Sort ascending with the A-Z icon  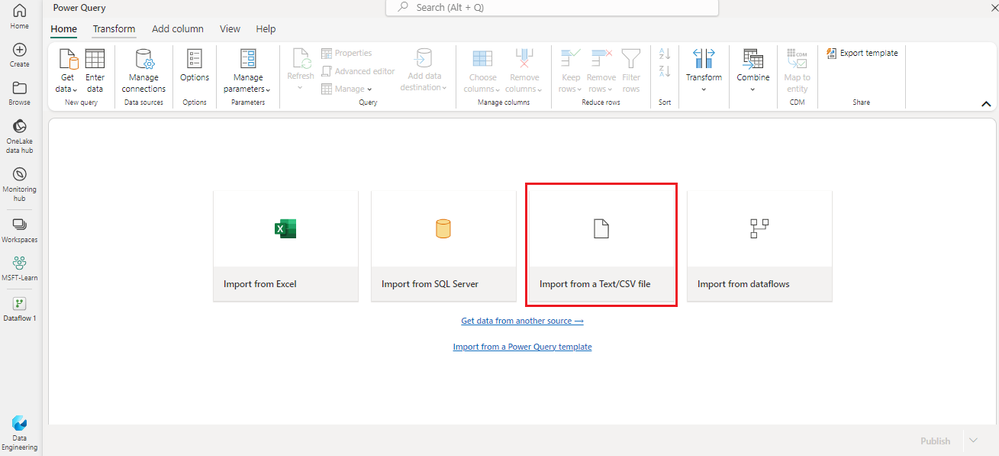coord(665,54)
